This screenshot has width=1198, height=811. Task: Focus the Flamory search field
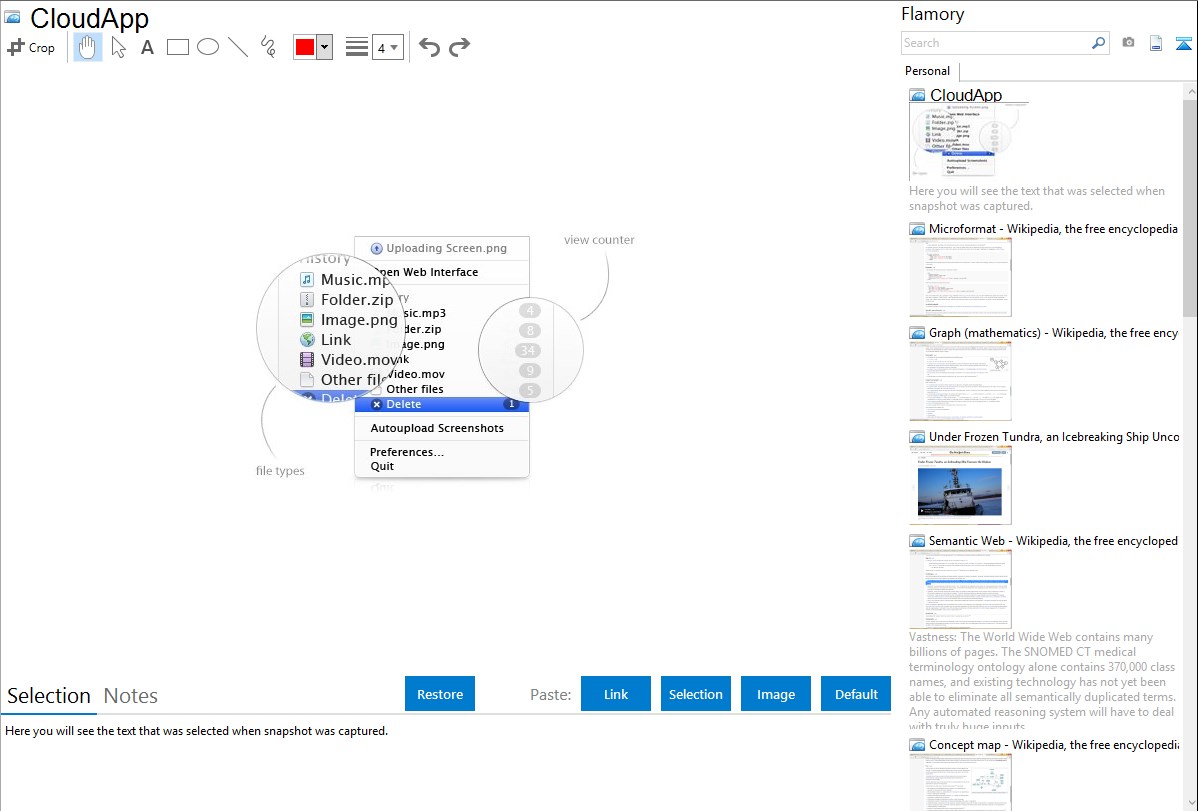(x=995, y=43)
